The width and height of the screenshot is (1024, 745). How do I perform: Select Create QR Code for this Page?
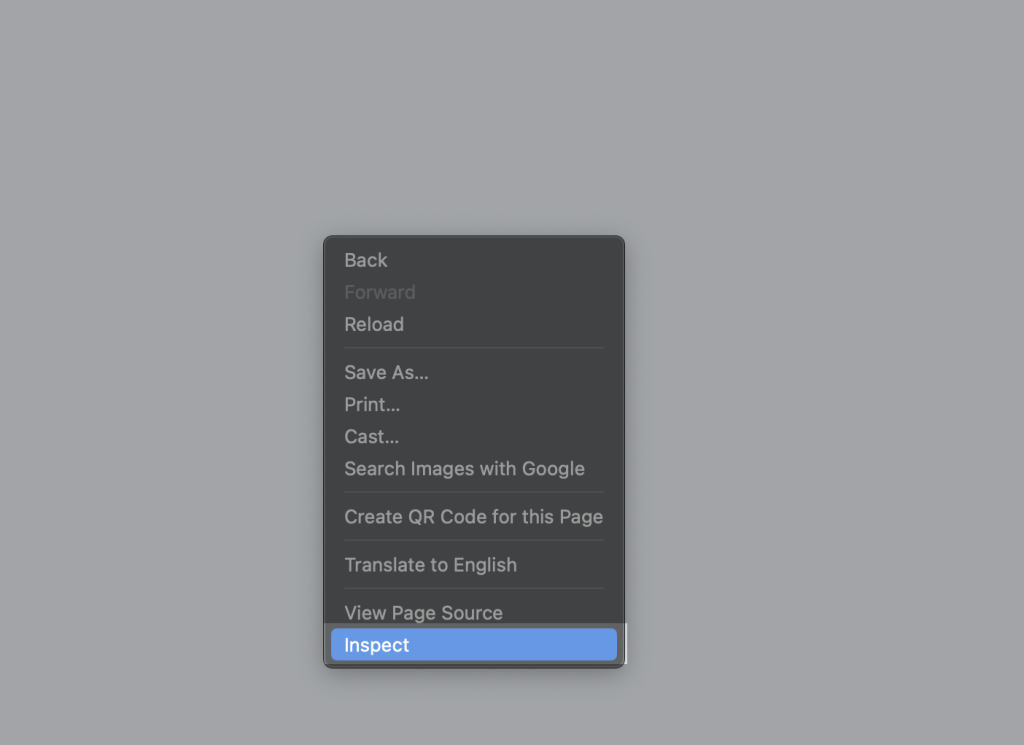(473, 517)
